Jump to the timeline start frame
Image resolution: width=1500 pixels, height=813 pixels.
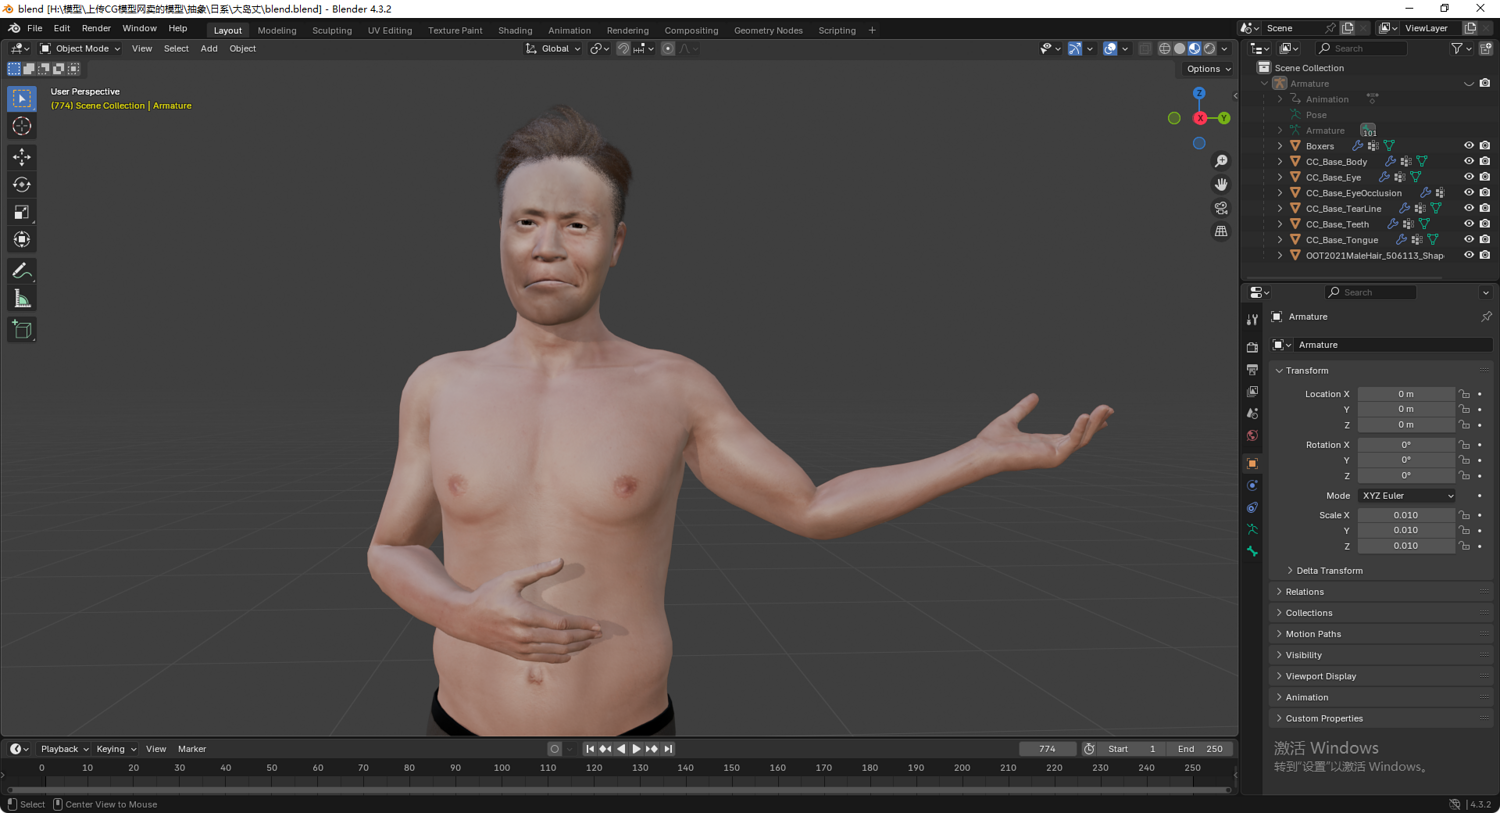[590, 749]
